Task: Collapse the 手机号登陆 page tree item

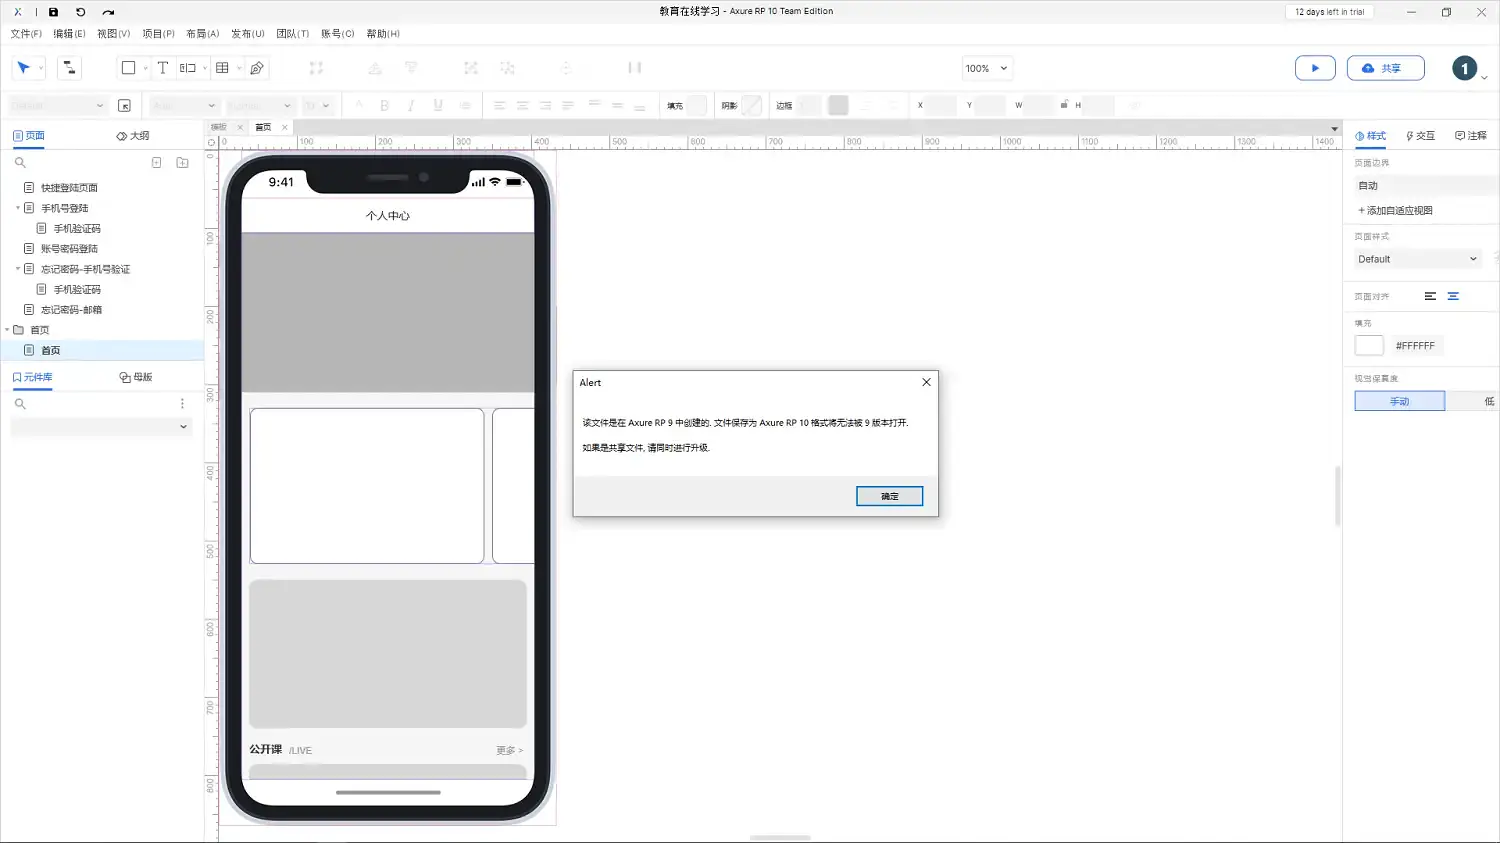Action: [18, 208]
